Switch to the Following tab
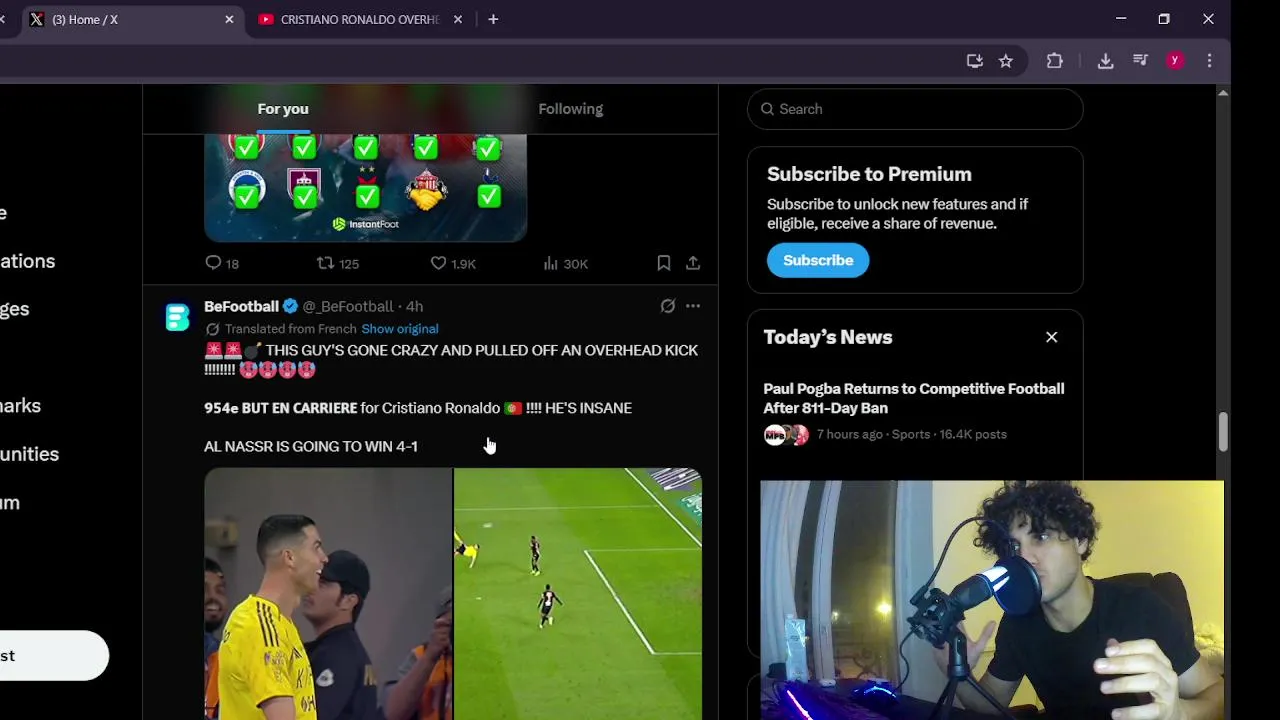 point(570,109)
